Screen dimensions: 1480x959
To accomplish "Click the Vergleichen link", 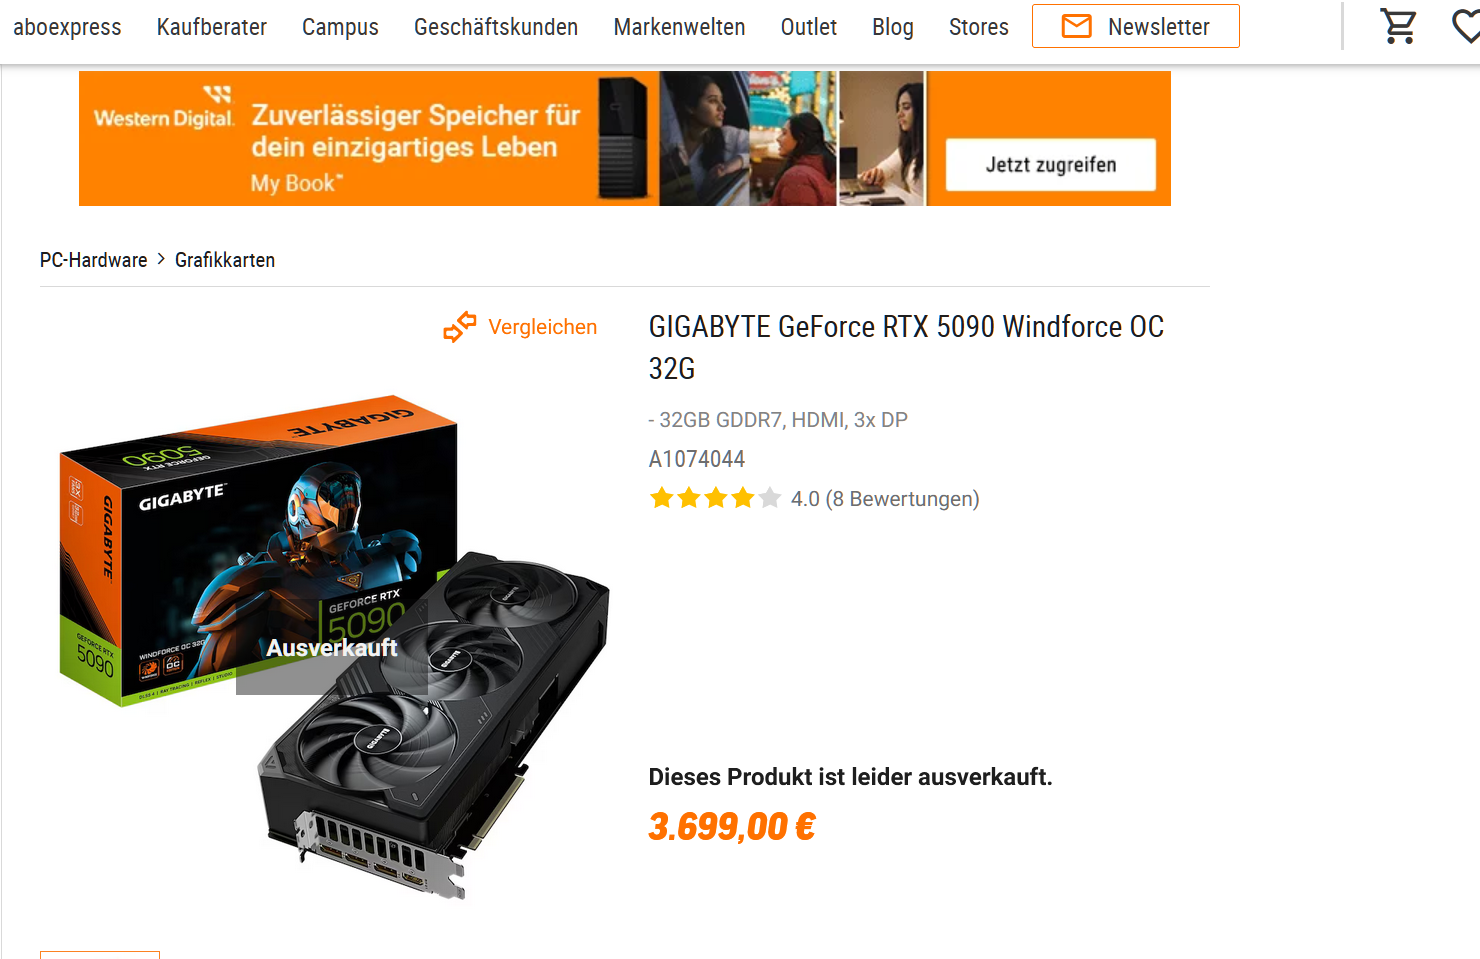I will click(x=543, y=327).
